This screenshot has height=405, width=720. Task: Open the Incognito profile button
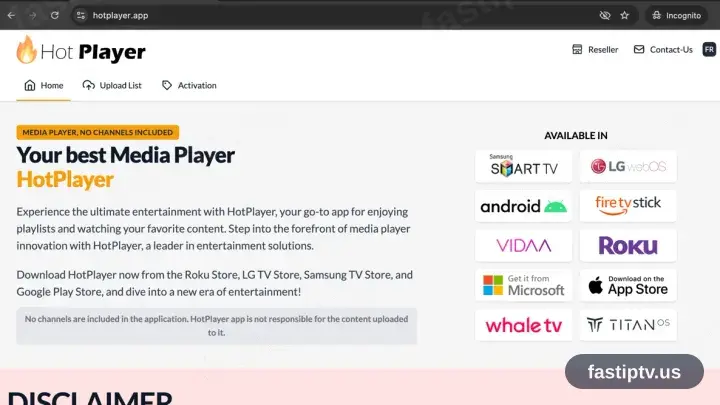point(677,15)
